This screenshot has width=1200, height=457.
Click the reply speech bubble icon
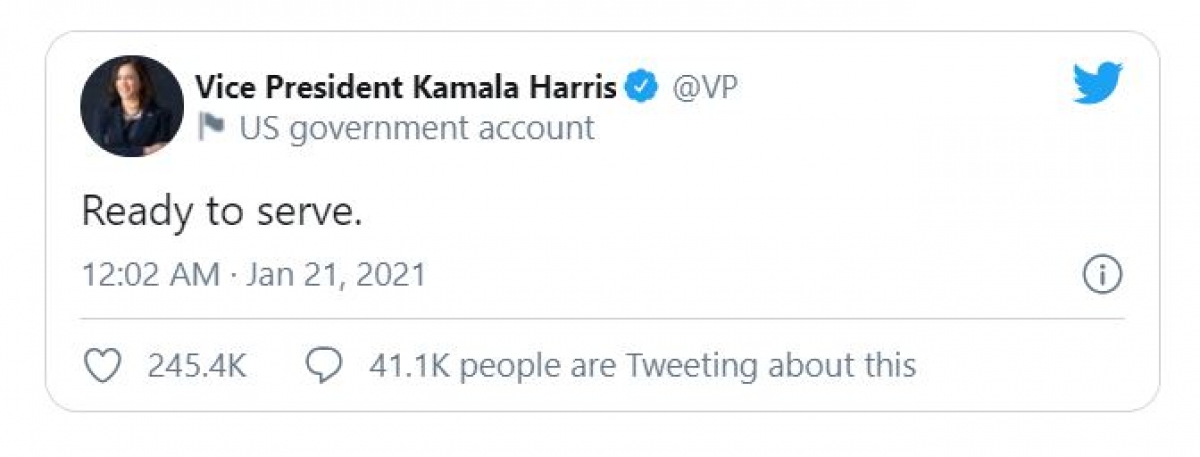click(323, 365)
